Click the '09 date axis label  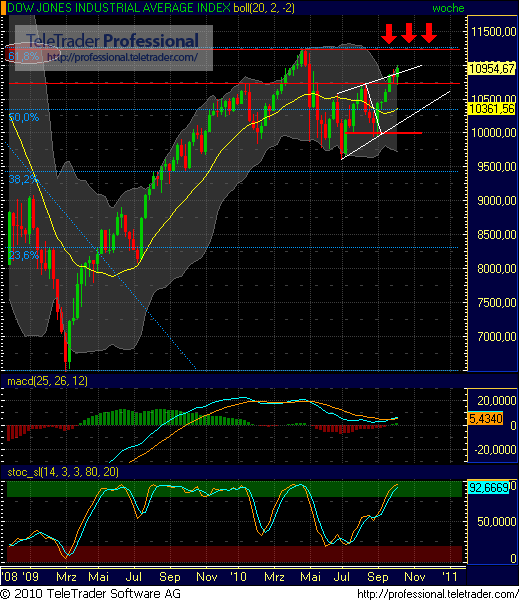(30, 577)
